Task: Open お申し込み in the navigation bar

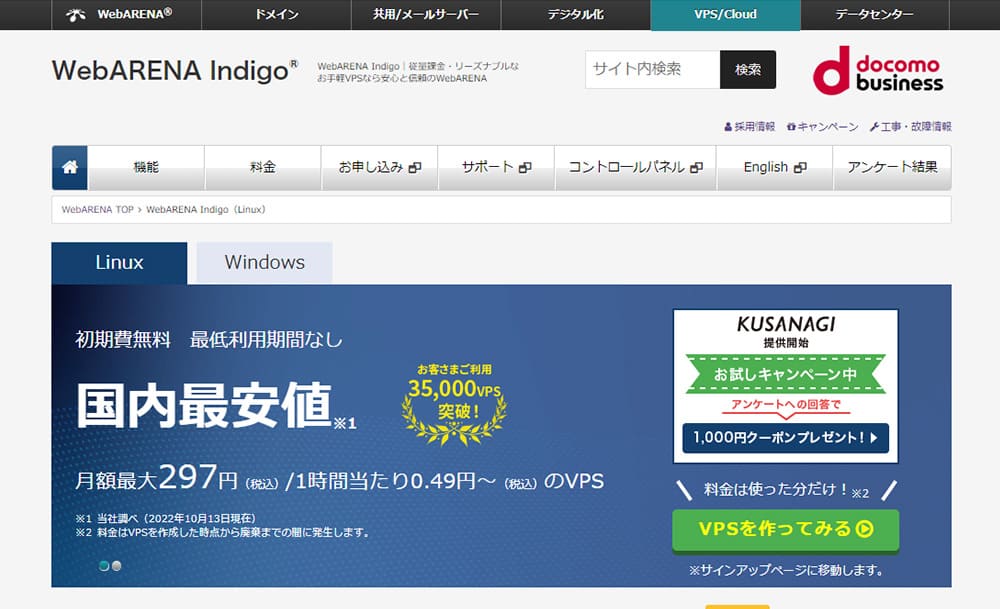Action: [379, 168]
